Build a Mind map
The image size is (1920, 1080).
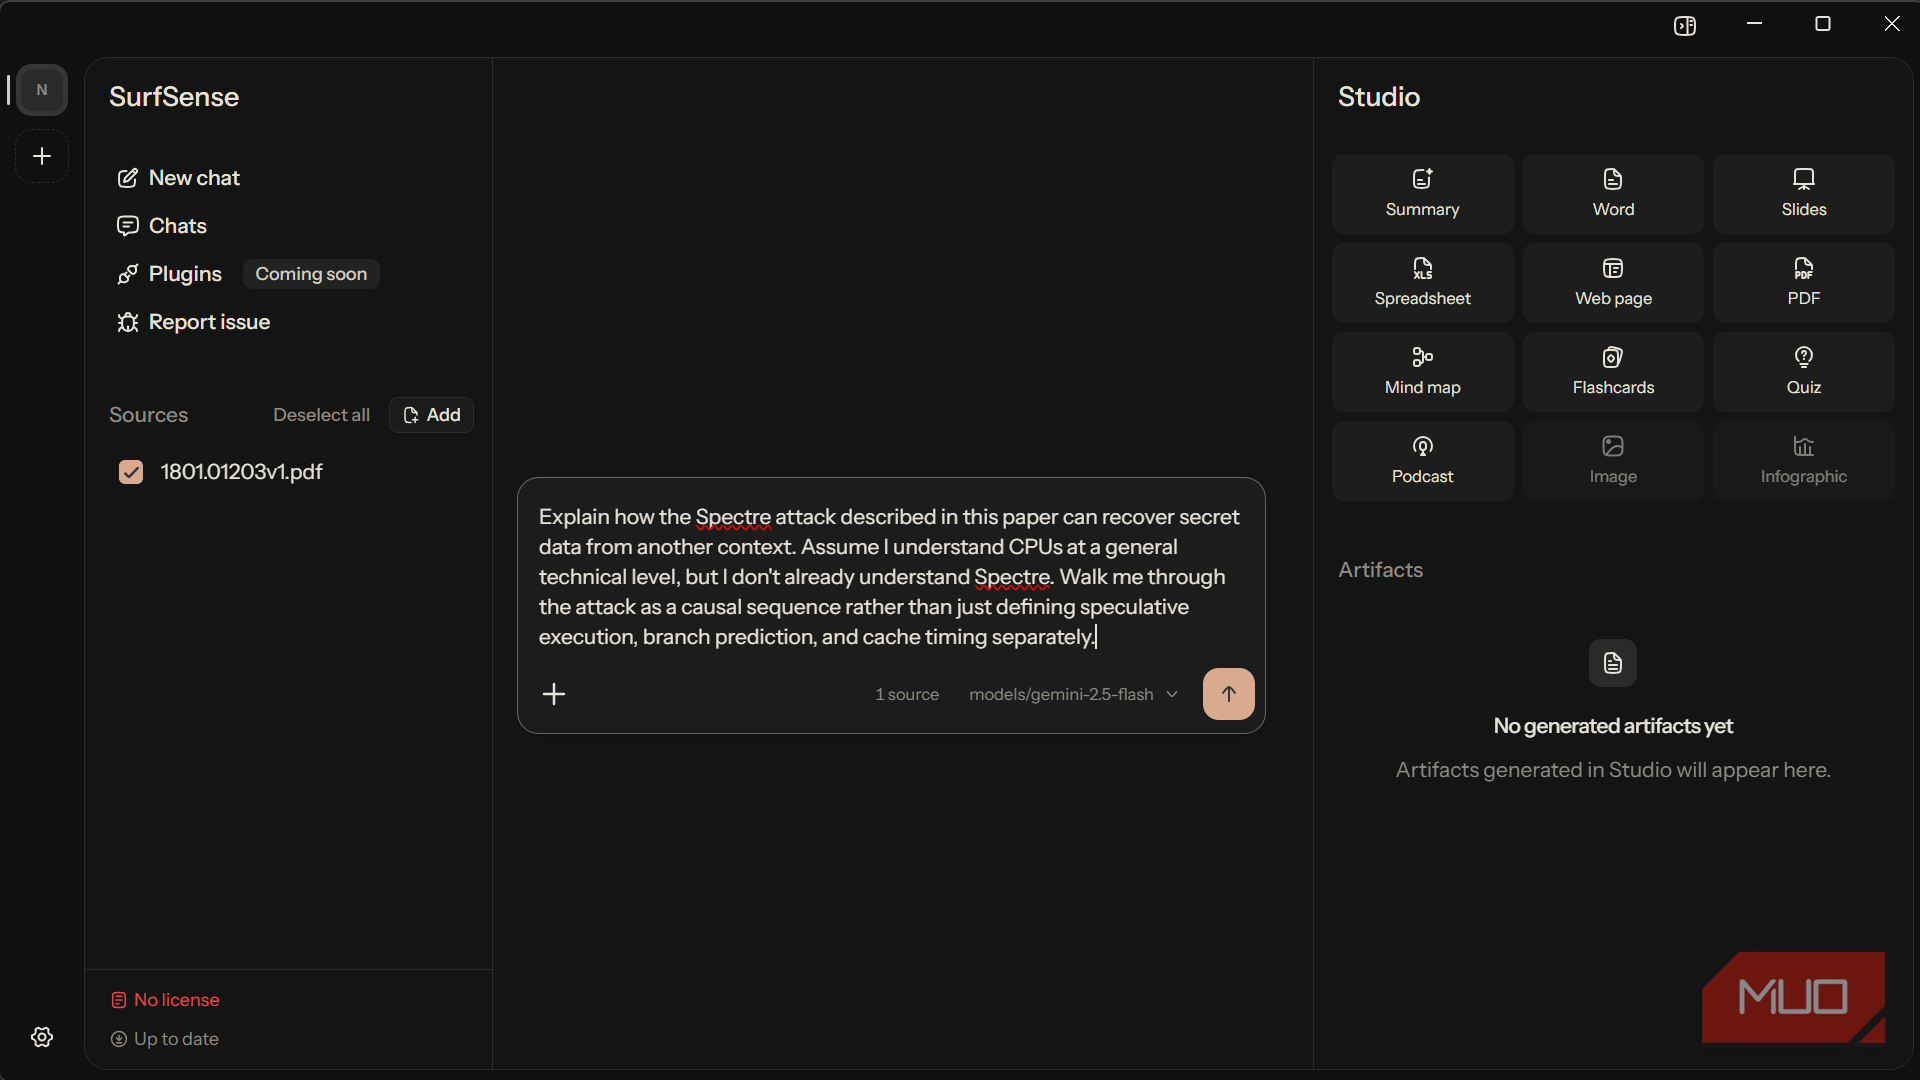coord(1422,372)
